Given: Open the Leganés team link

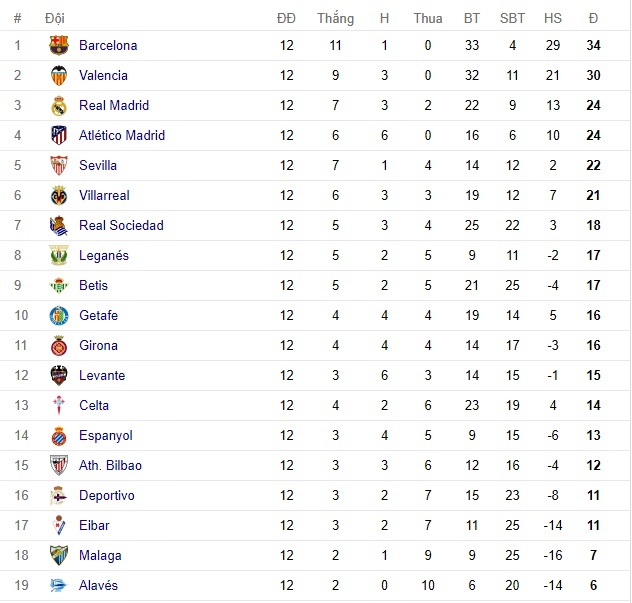Looking at the screenshot, I should (104, 255).
